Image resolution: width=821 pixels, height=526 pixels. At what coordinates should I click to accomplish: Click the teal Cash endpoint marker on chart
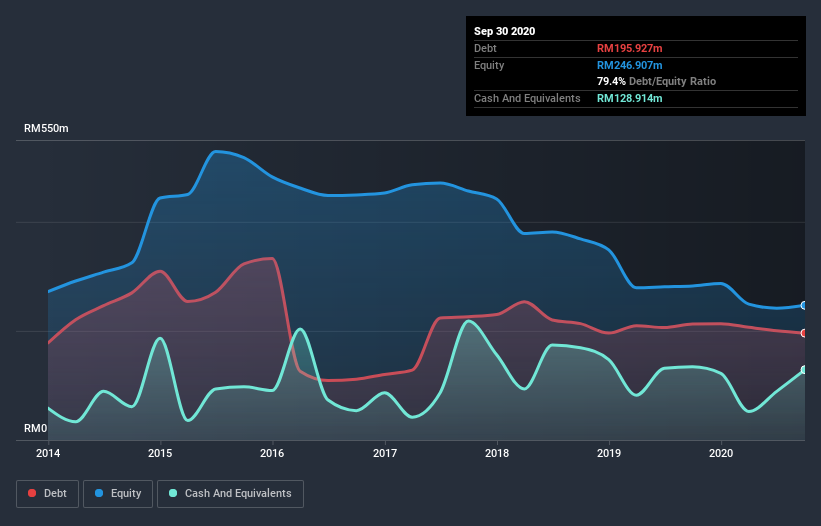point(804,370)
